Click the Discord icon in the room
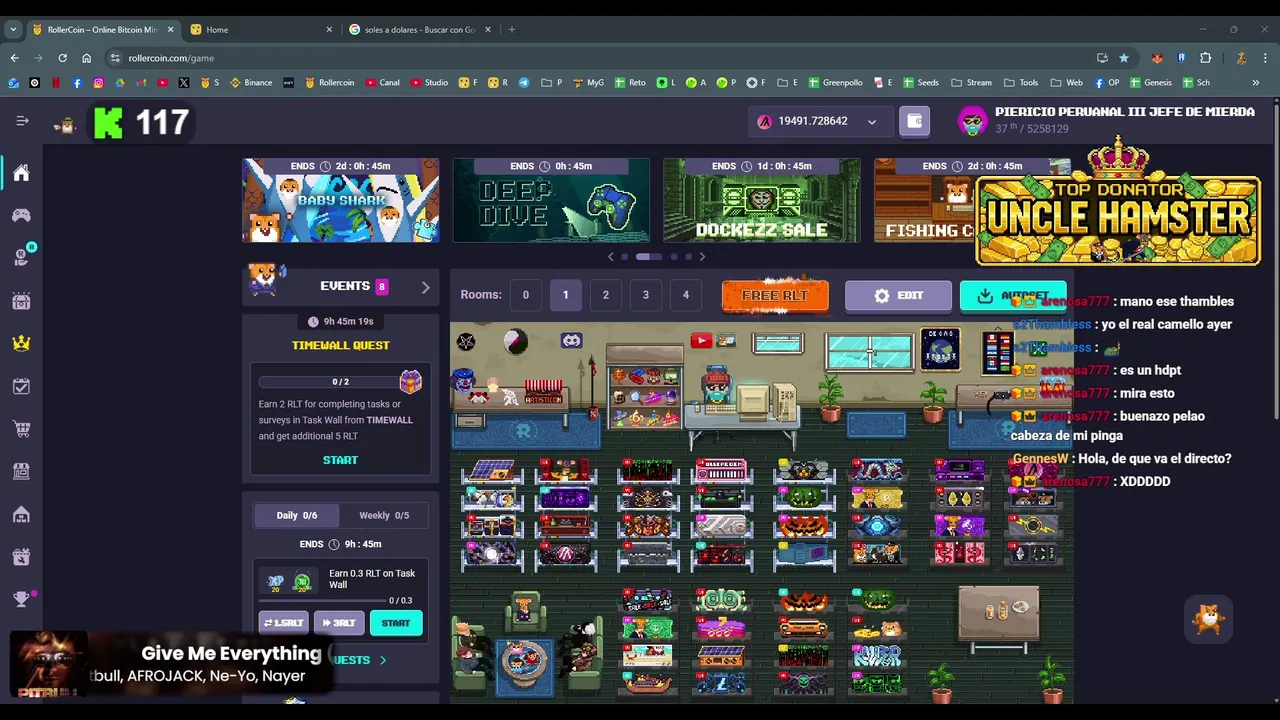1280x720 pixels. pyautogui.click(x=571, y=341)
